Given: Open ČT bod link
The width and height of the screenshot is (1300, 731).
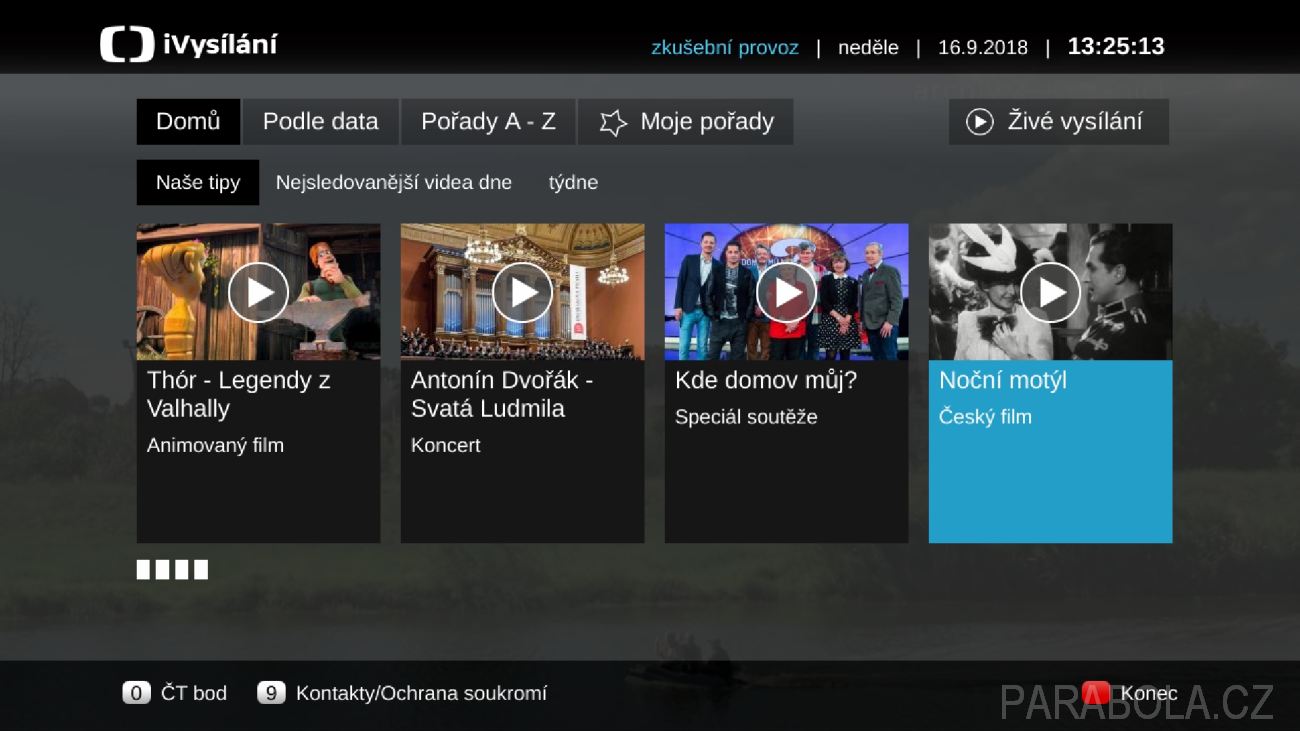Looking at the screenshot, I should click(194, 693).
